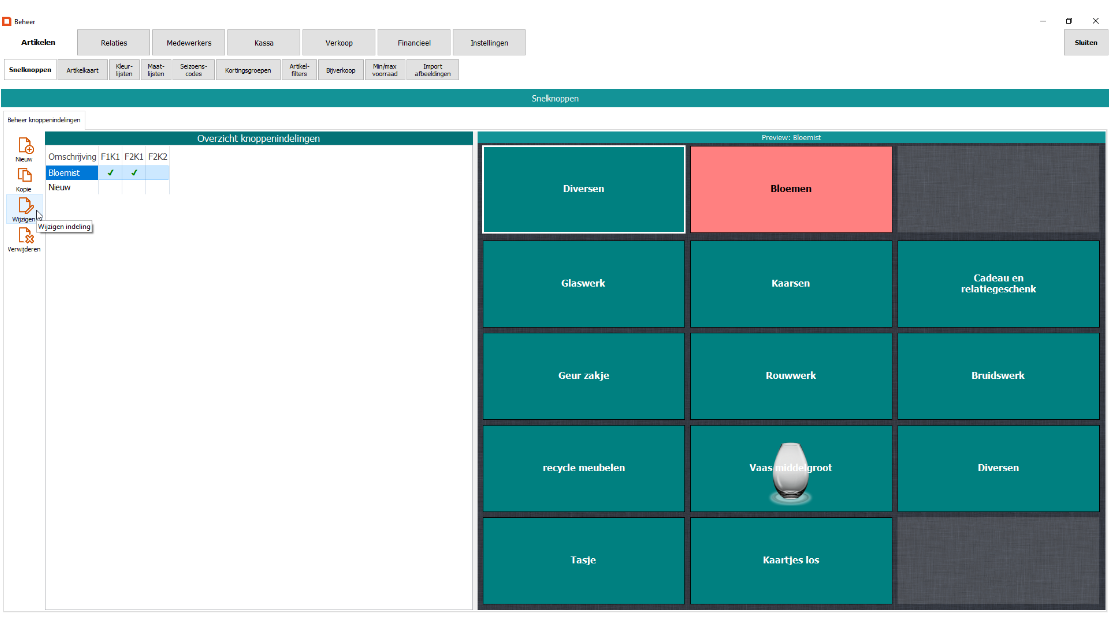The image size is (1111, 618).
Task: Open the Artikelkaart sub-tab
Action: coord(83,70)
